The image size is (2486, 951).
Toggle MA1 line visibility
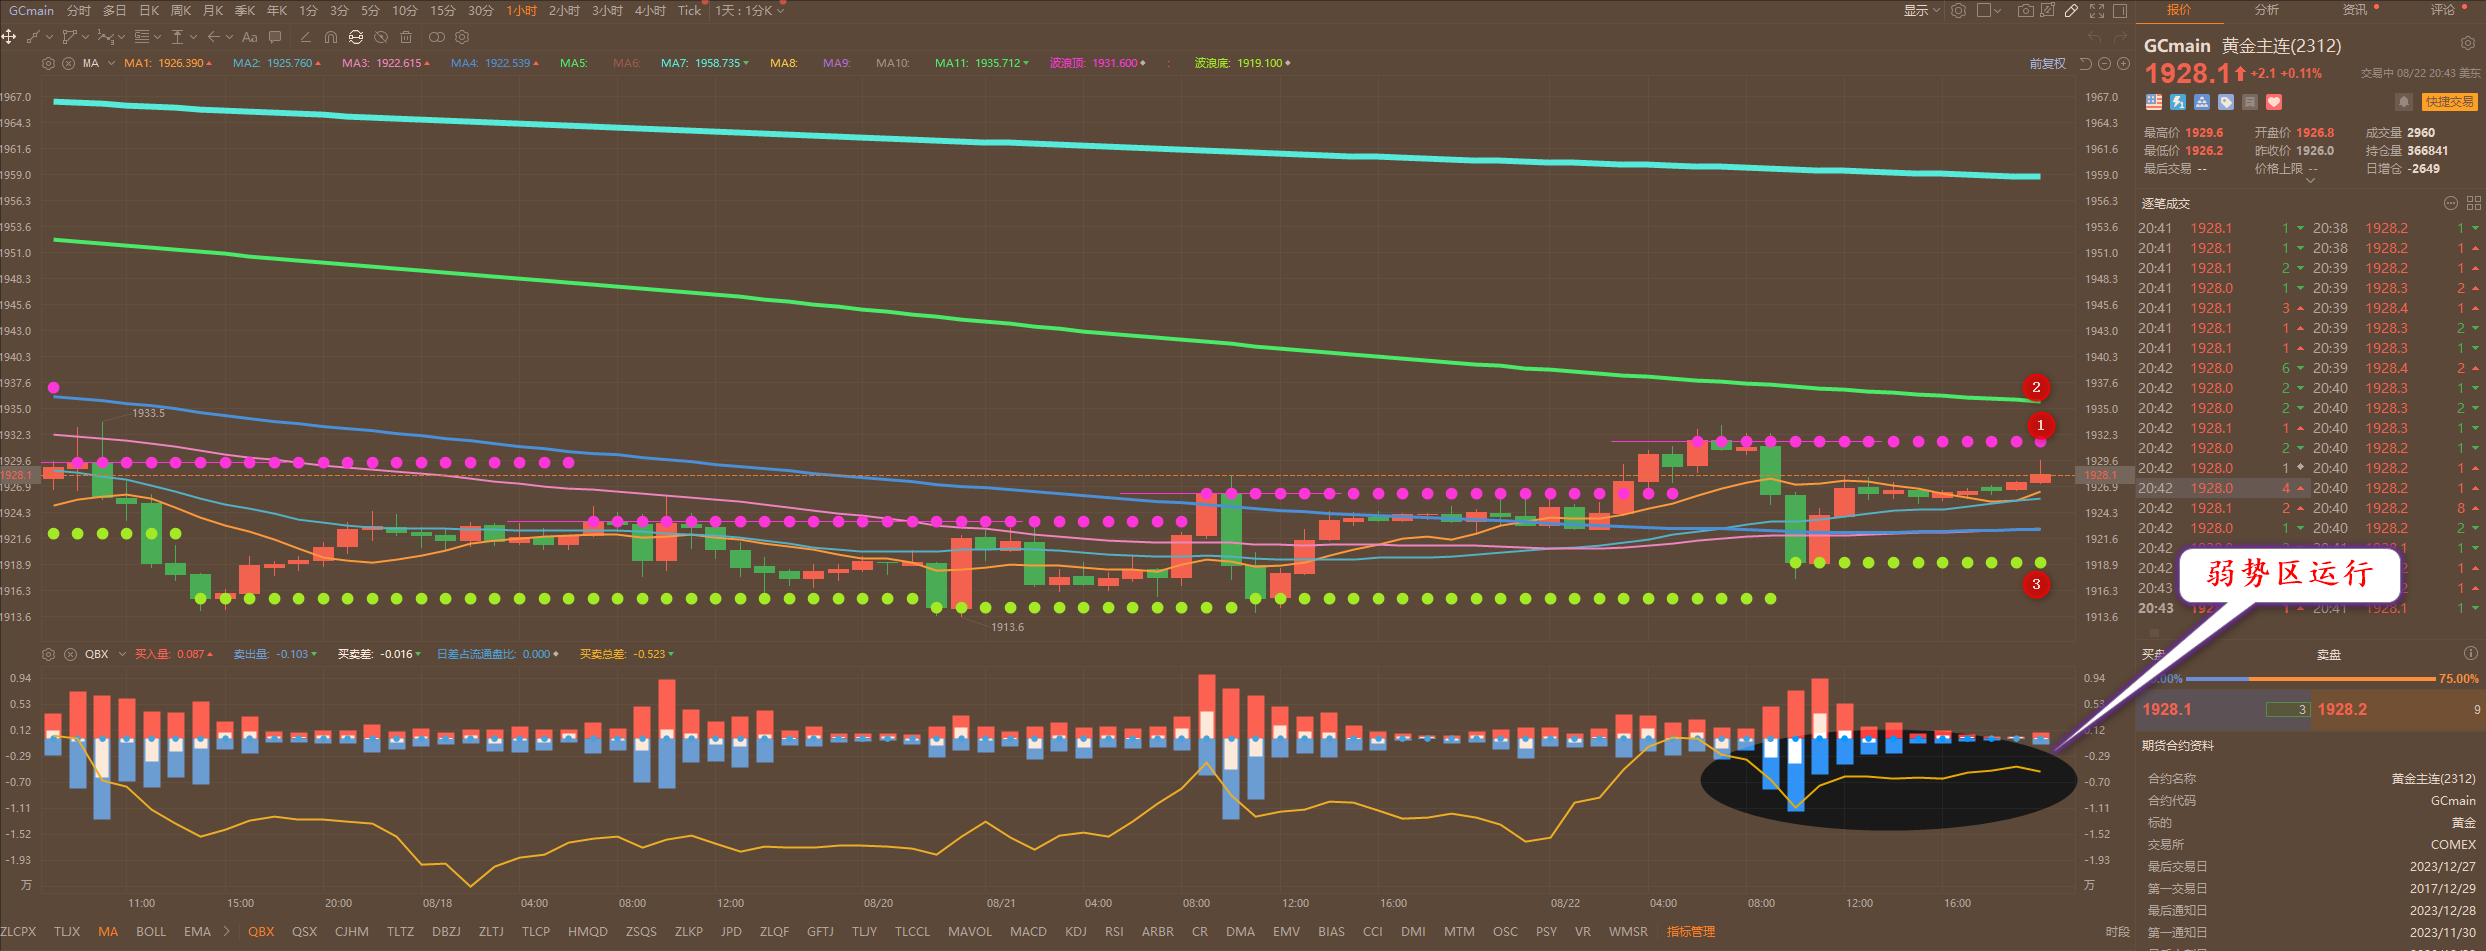pos(168,63)
